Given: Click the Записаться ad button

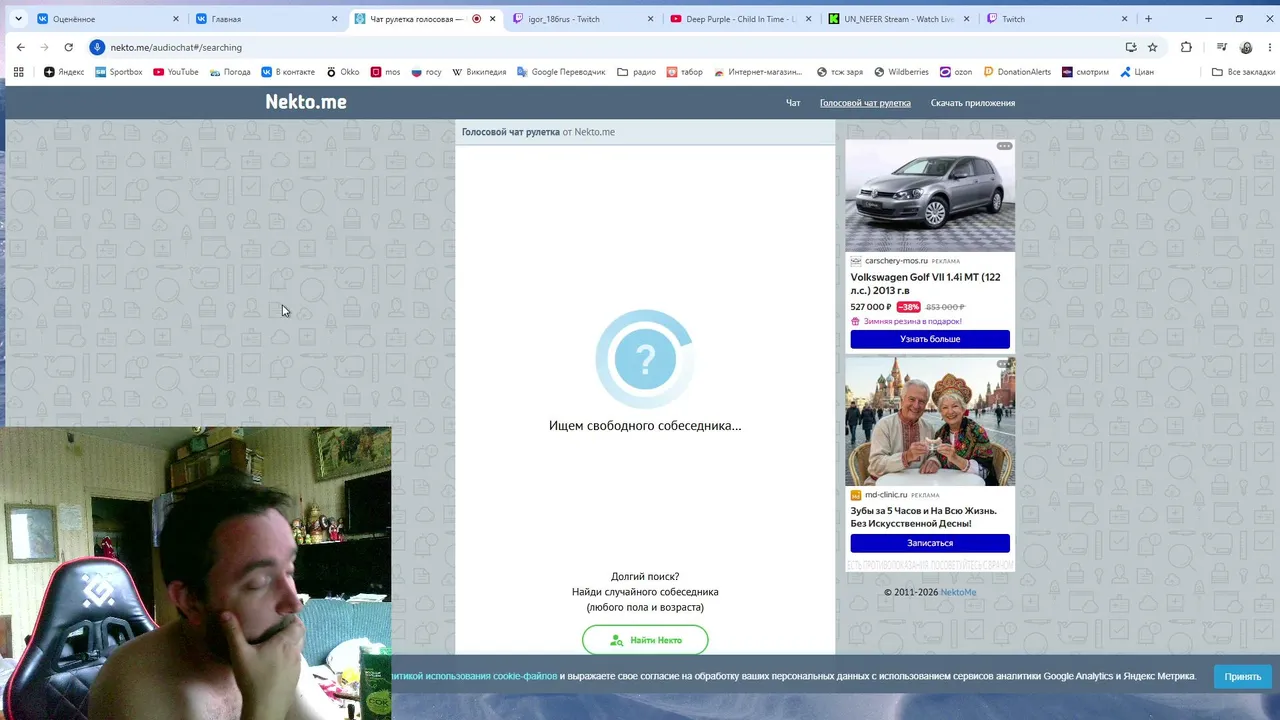Looking at the screenshot, I should coord(930,543).
